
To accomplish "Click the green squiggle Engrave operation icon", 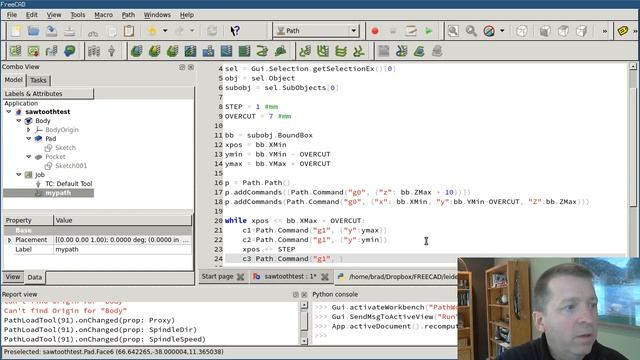I will [262, 51].
